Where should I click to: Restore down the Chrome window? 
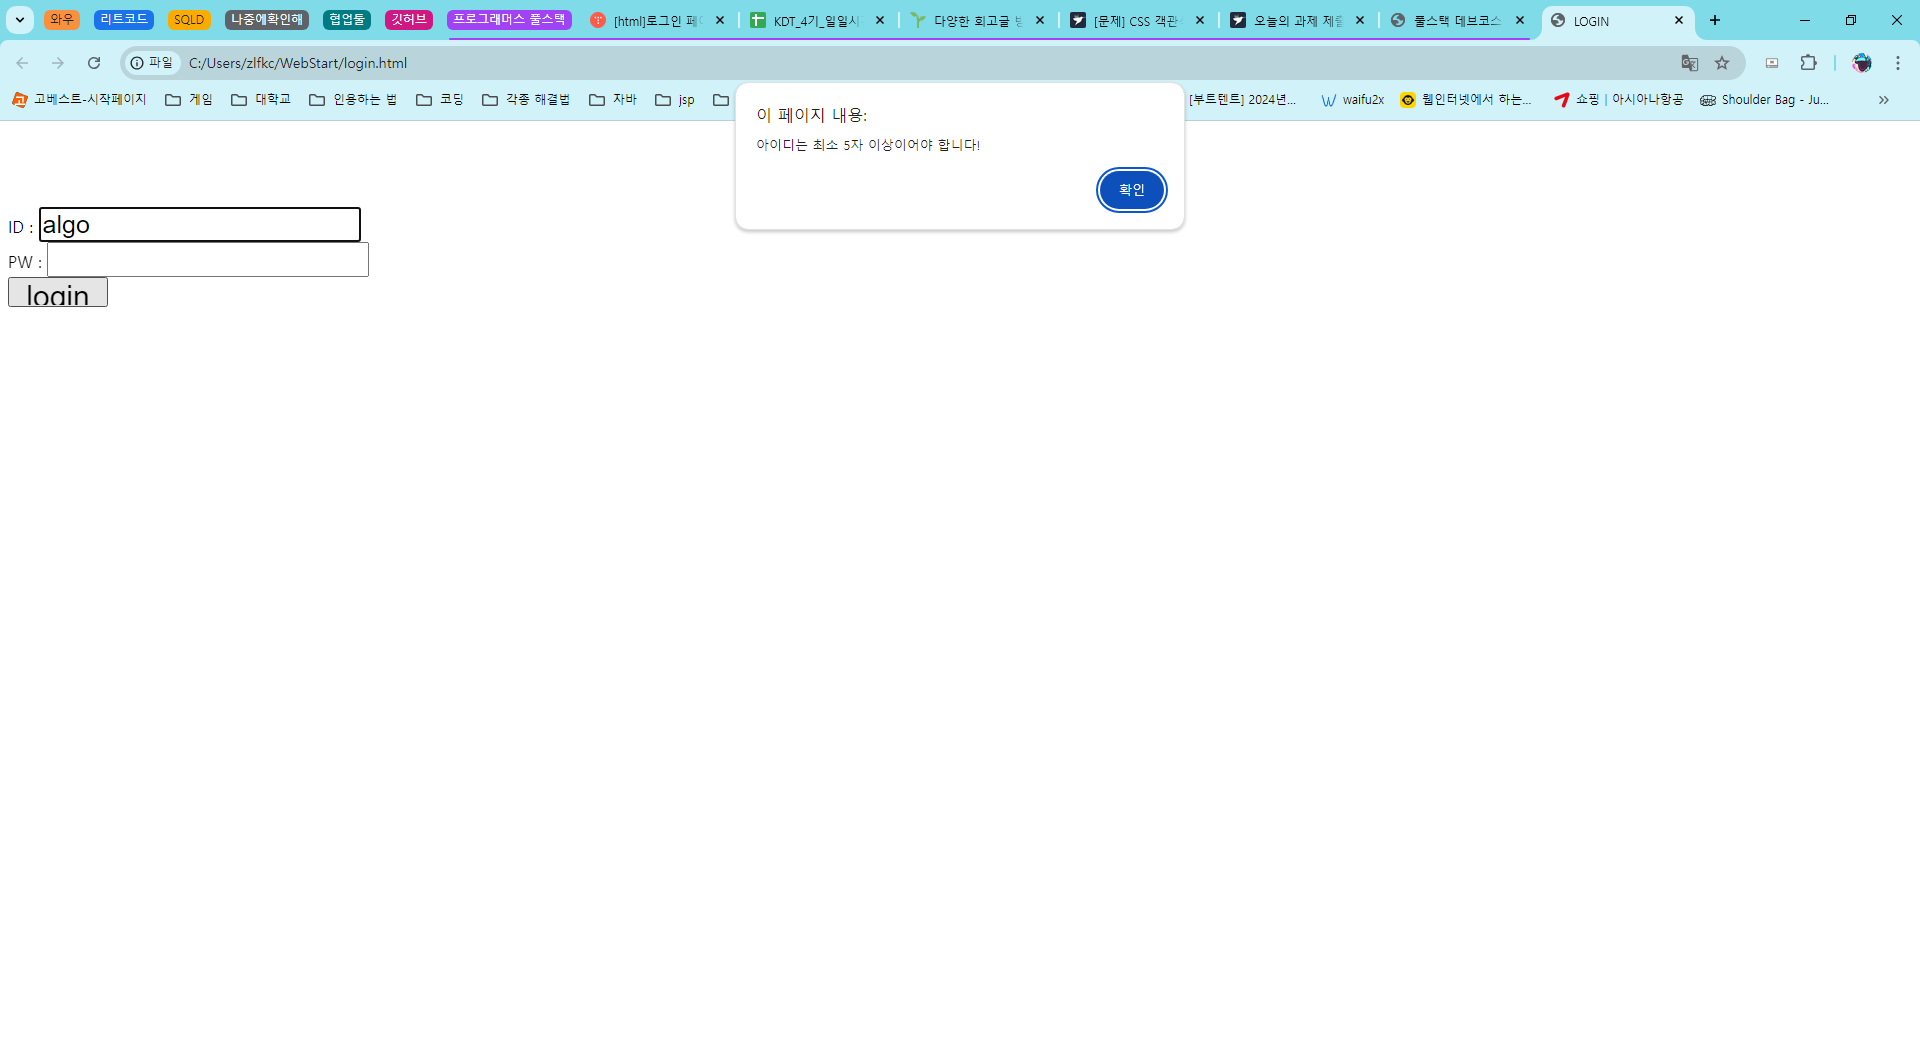tap(1851, 20)
